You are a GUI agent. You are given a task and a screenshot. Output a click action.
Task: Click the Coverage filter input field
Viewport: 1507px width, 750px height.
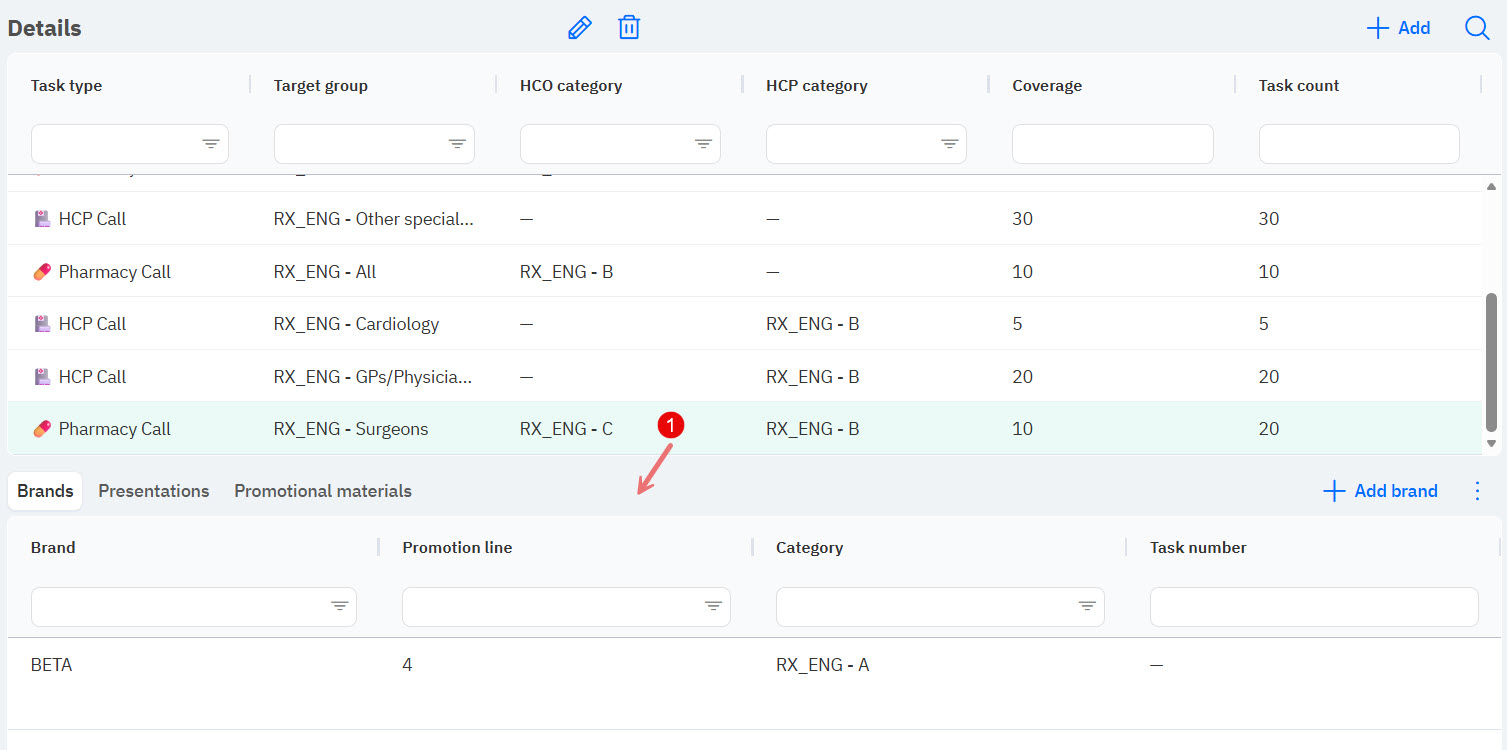coord(1112,144)
